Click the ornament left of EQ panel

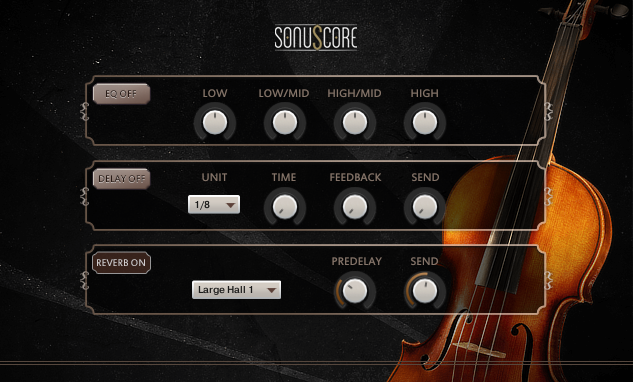[84, 111]
